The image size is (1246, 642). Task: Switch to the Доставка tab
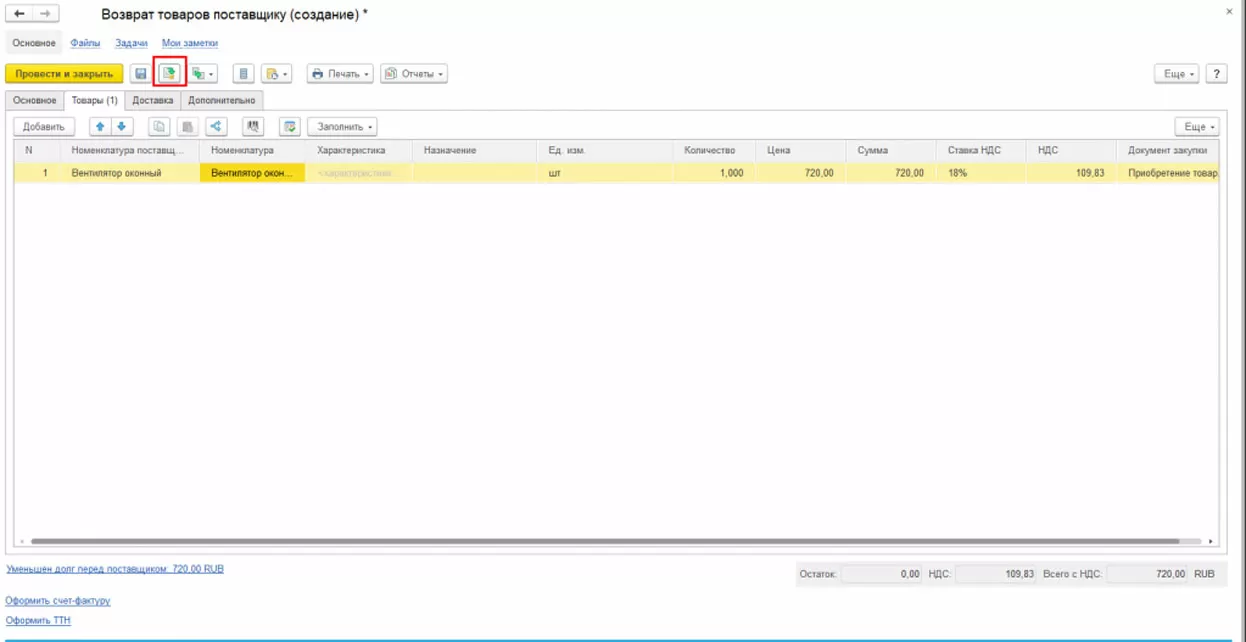coord(153,100)
